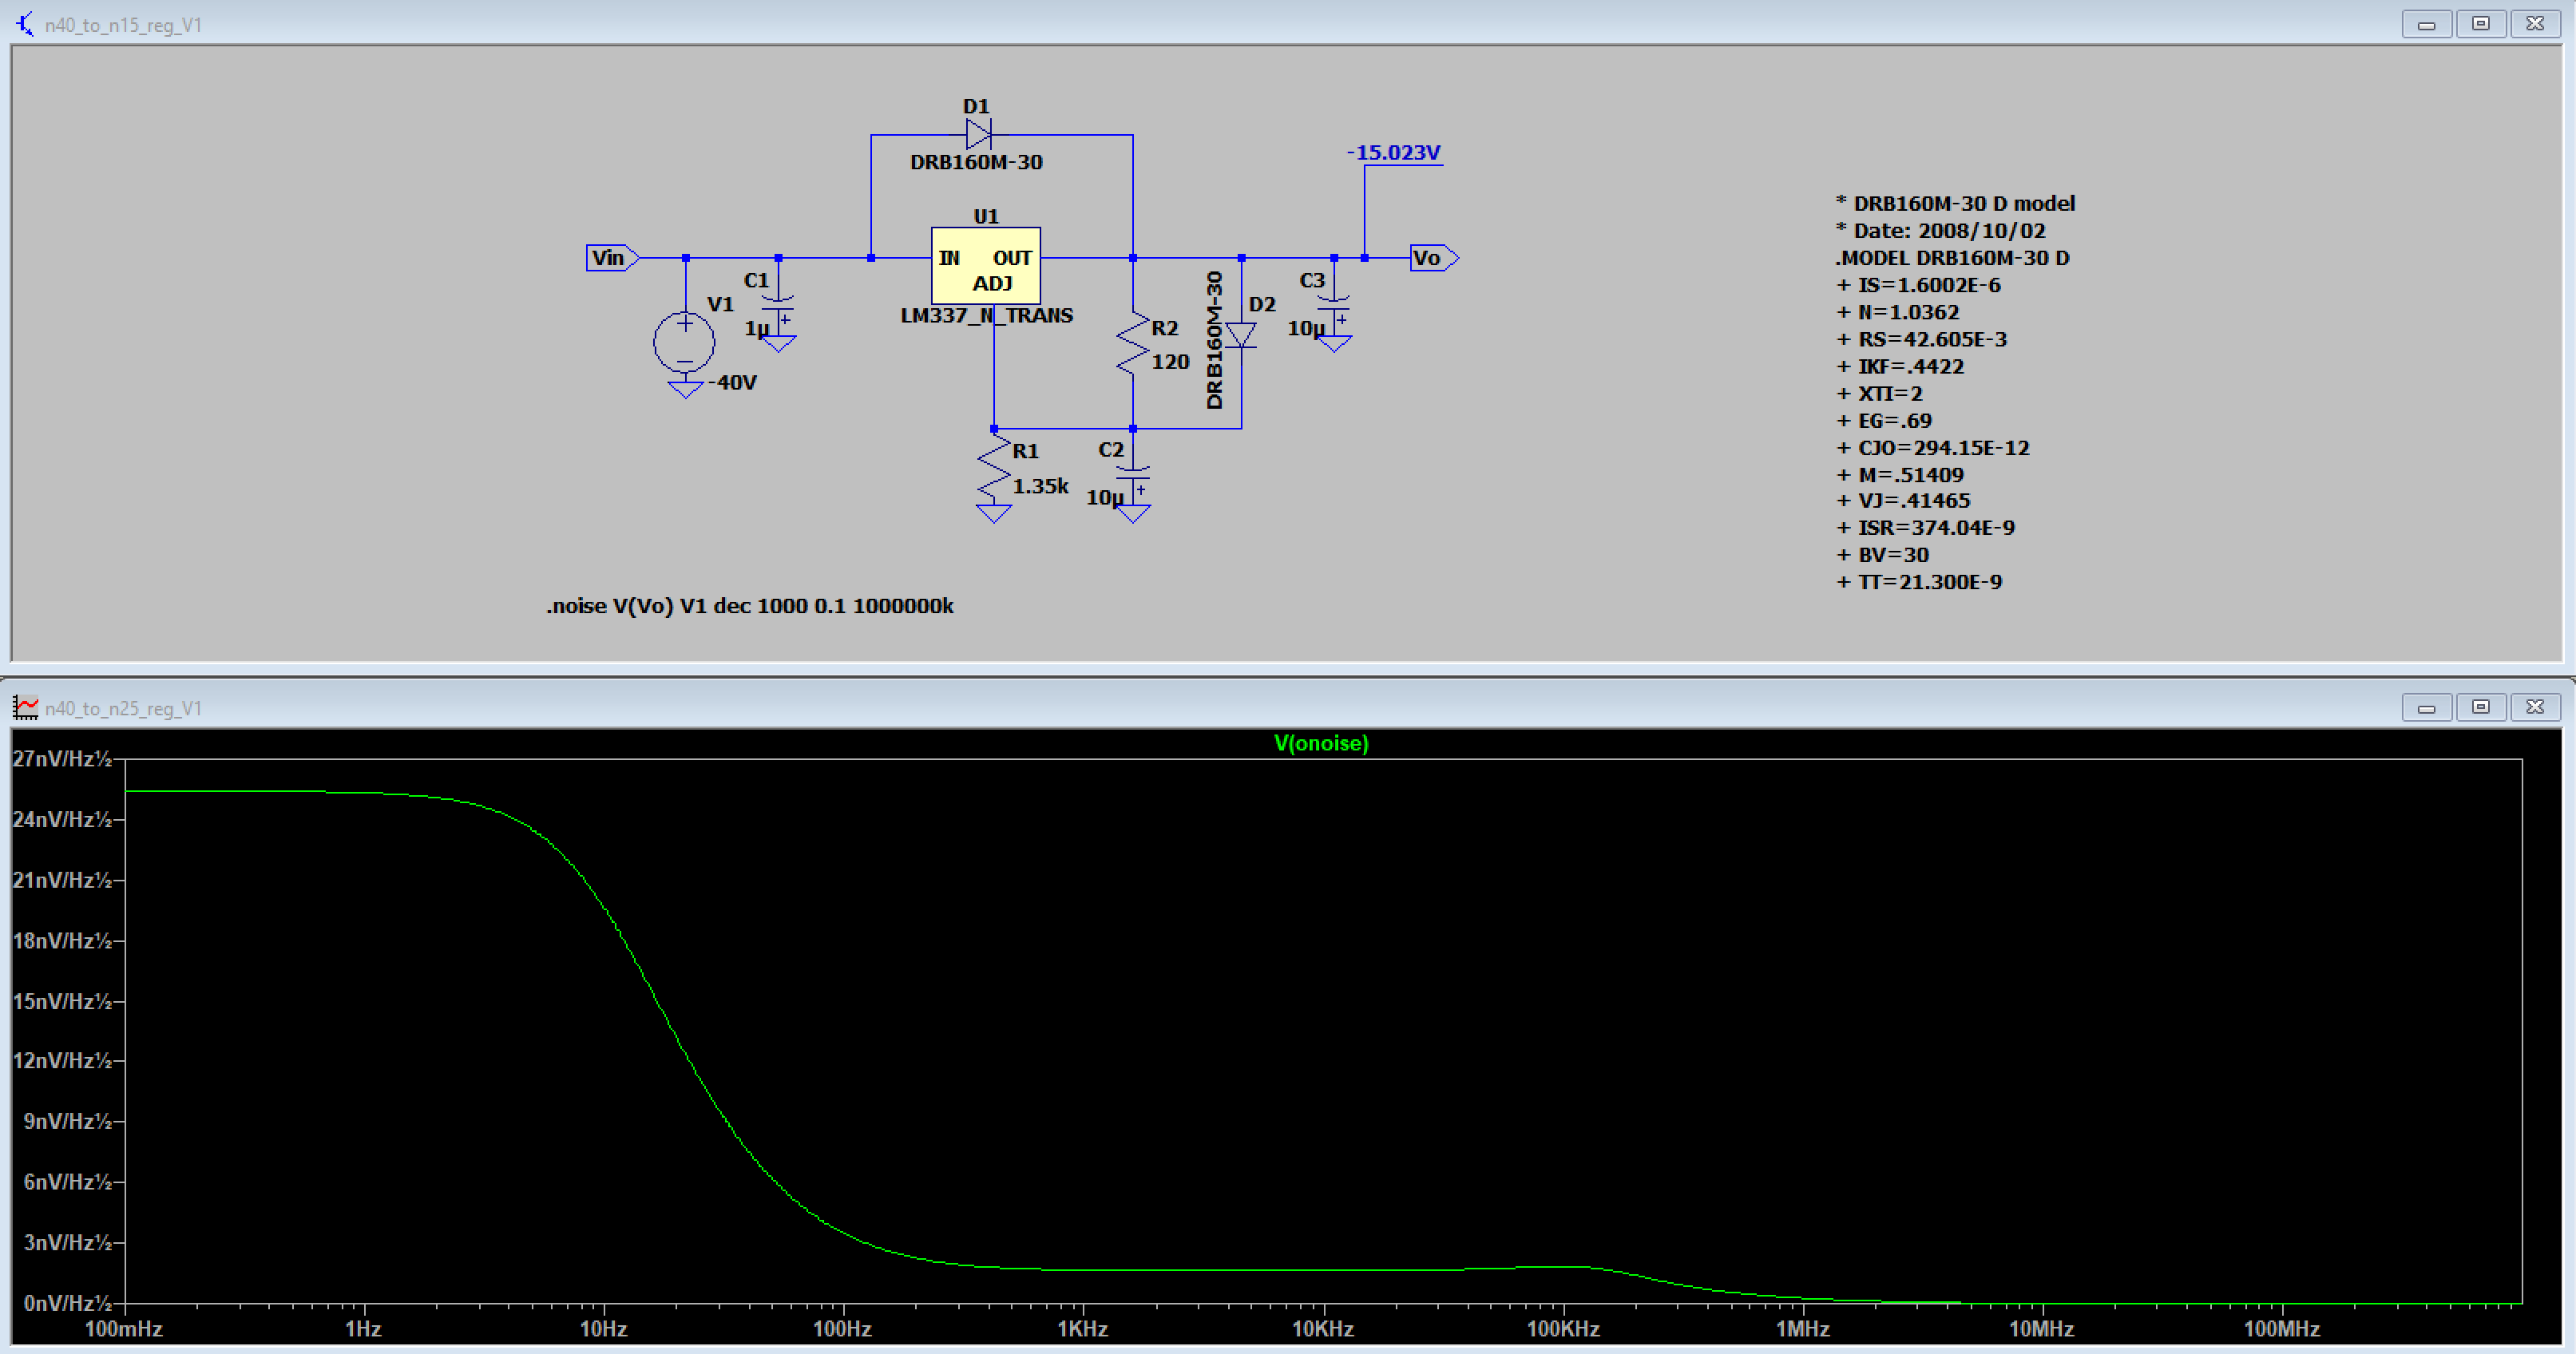The height and width of the screenshot is (1354, 2576).
Task: Click capacitor C1 symbol
Action: click(778, 302)
